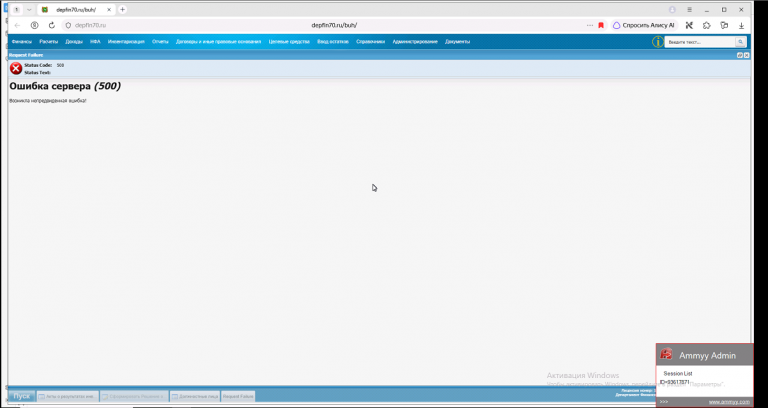The height and width of the screenshot is (408, 768).
Task: Open the browser downloads
Action: [742, 25]
